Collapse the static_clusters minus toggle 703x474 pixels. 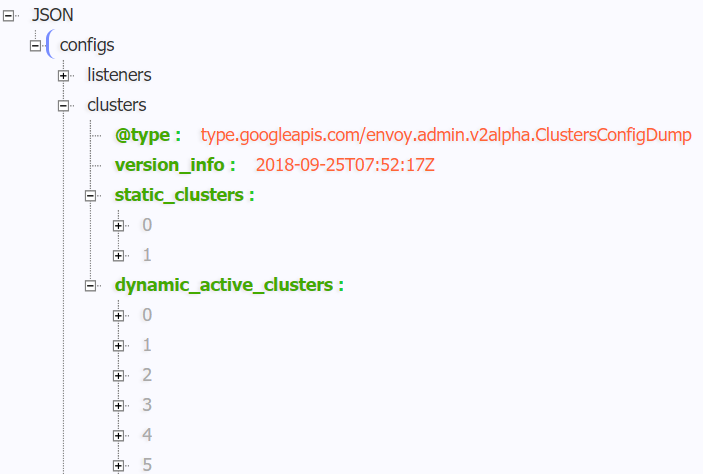pos(91,195)
